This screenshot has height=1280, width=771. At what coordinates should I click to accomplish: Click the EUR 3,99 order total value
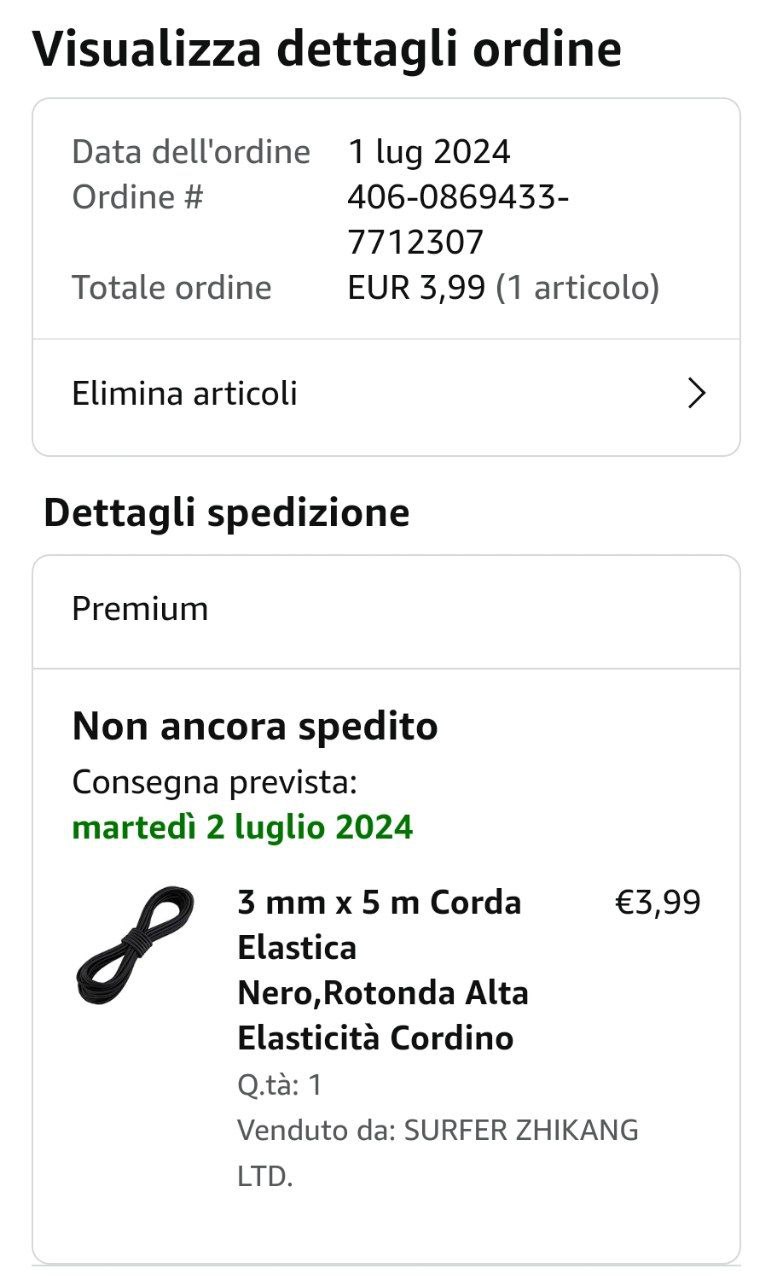(416, 288)
